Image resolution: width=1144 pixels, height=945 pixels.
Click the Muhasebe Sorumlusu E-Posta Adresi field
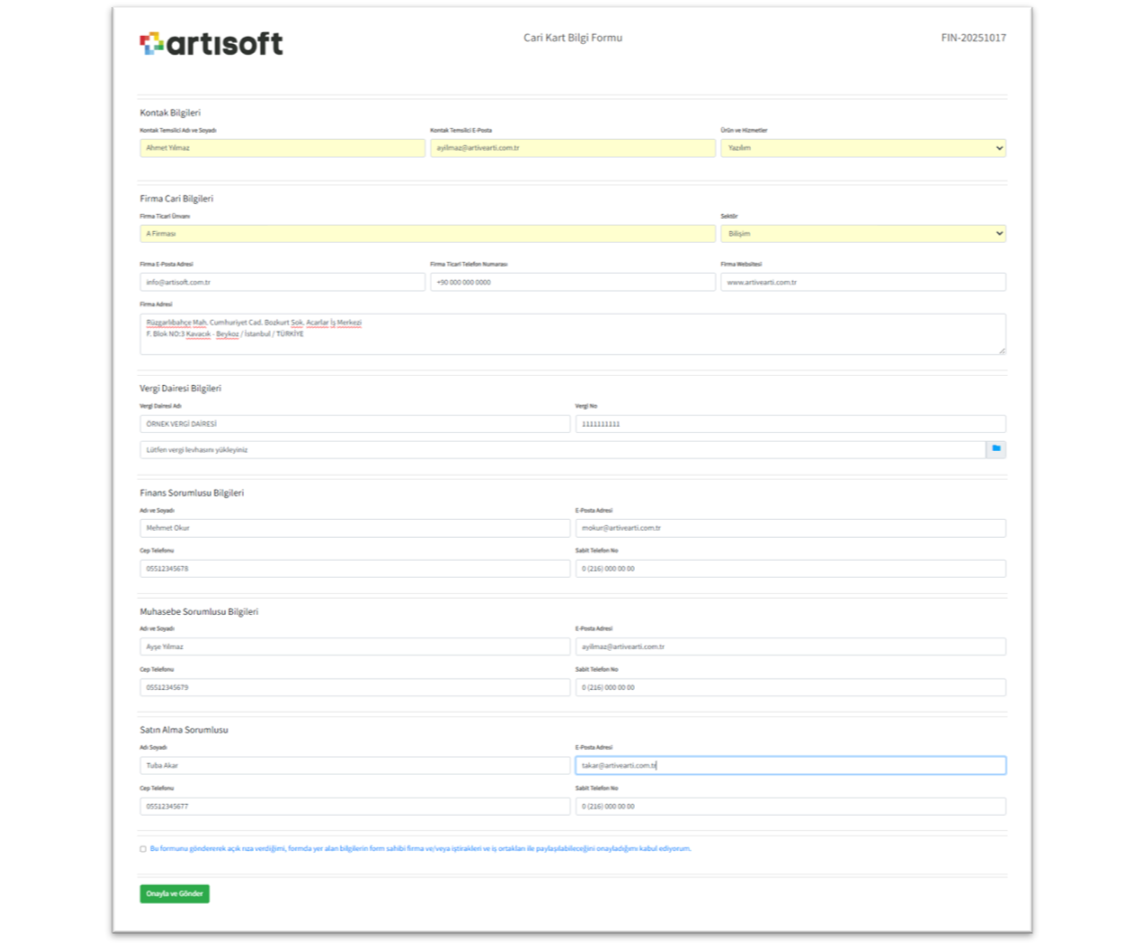tap(789, 647)
